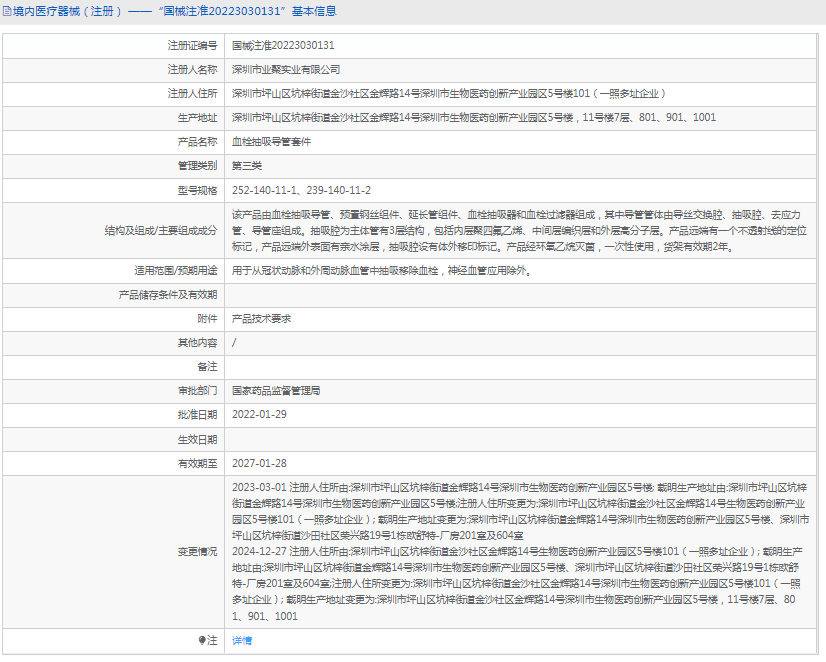Click the slash value in 其他内容 row

234,343
